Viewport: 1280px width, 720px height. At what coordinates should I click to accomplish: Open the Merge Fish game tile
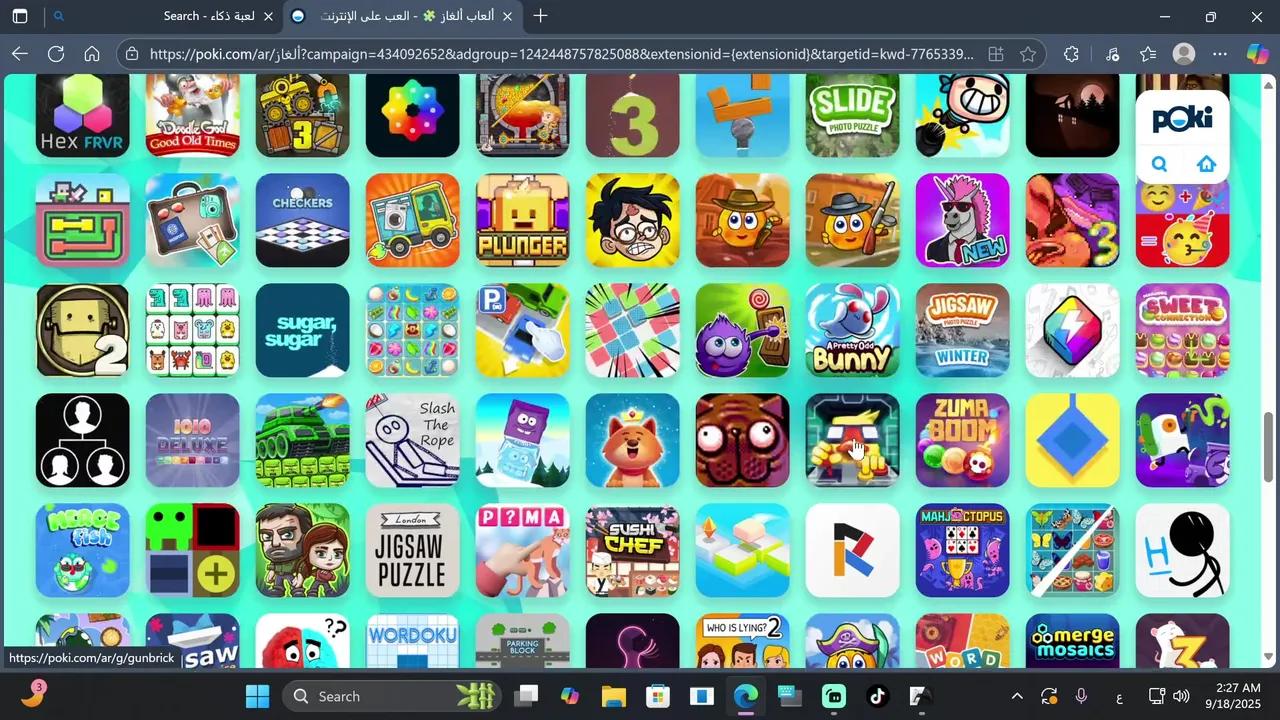(82, 550)
